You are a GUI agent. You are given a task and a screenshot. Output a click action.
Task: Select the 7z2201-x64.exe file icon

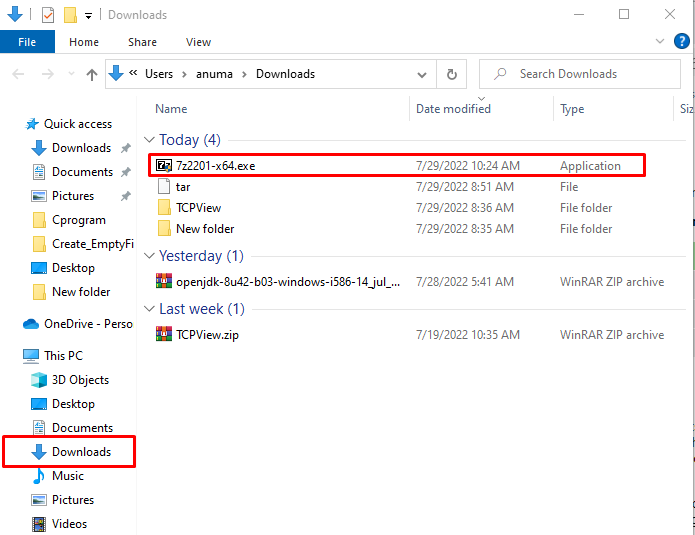(x=164, y=166)
